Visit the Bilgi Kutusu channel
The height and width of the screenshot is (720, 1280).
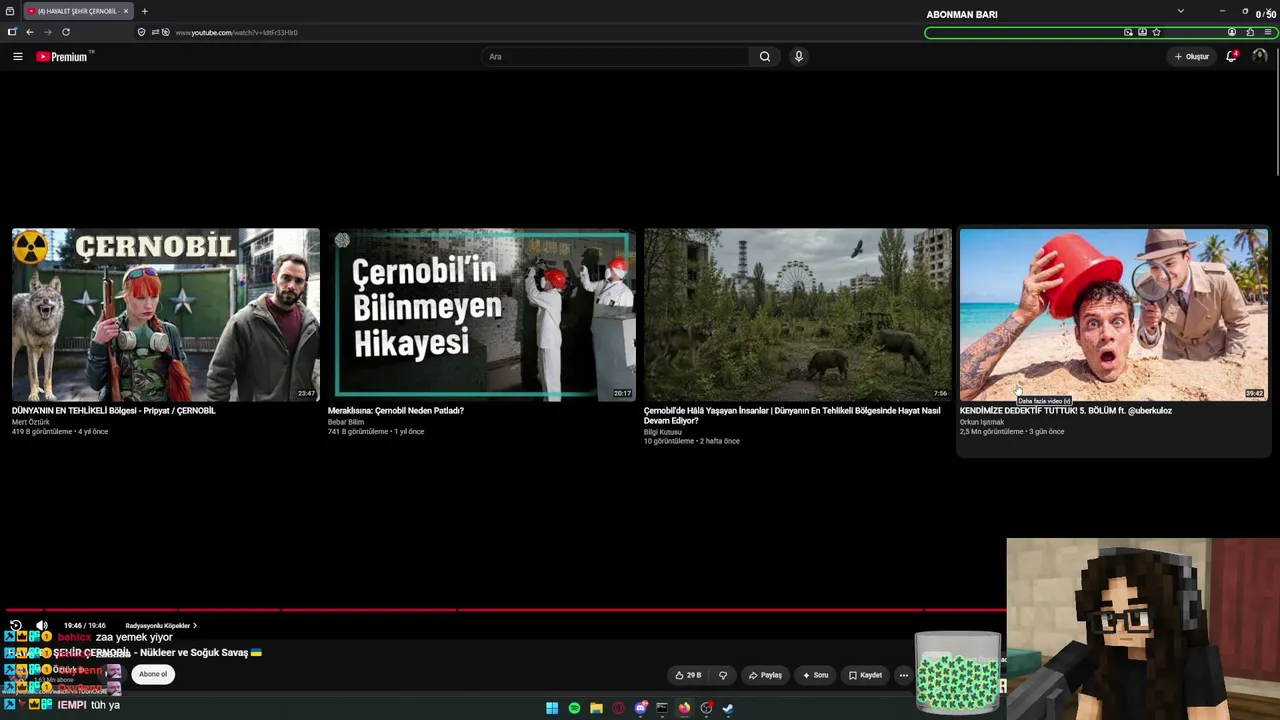point(662,432)
